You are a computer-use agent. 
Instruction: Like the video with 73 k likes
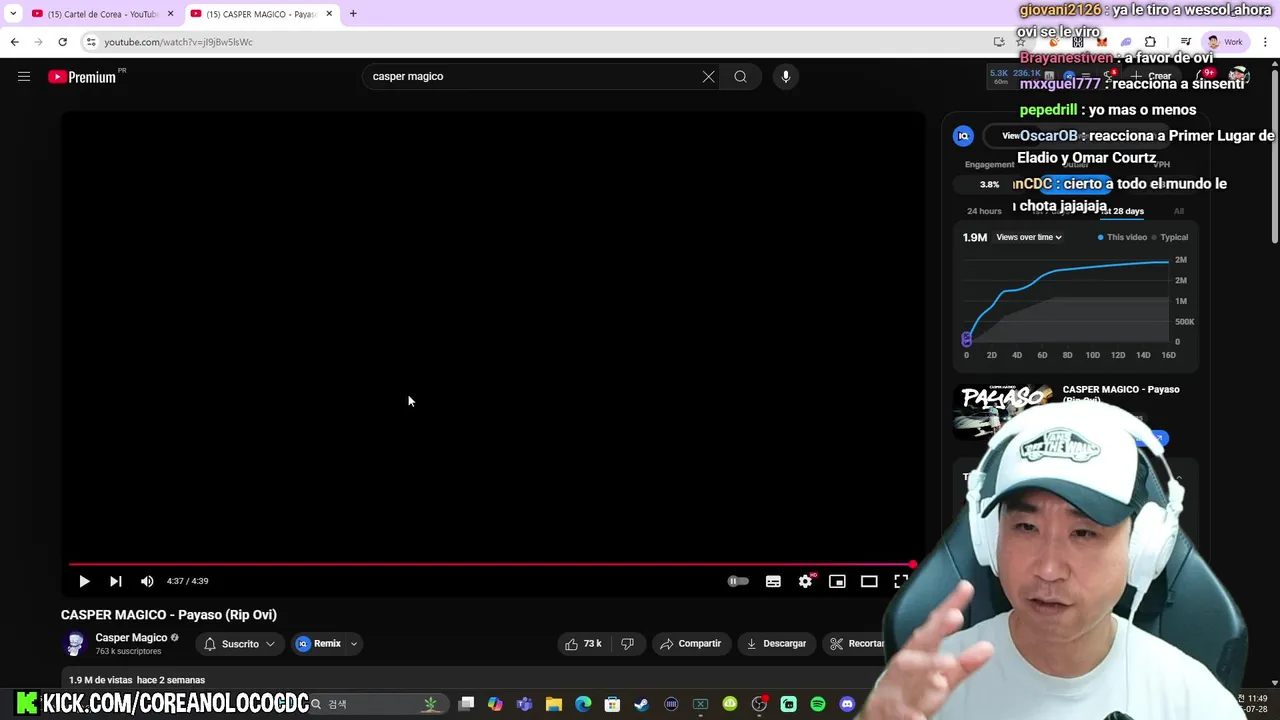coord(583,644)
